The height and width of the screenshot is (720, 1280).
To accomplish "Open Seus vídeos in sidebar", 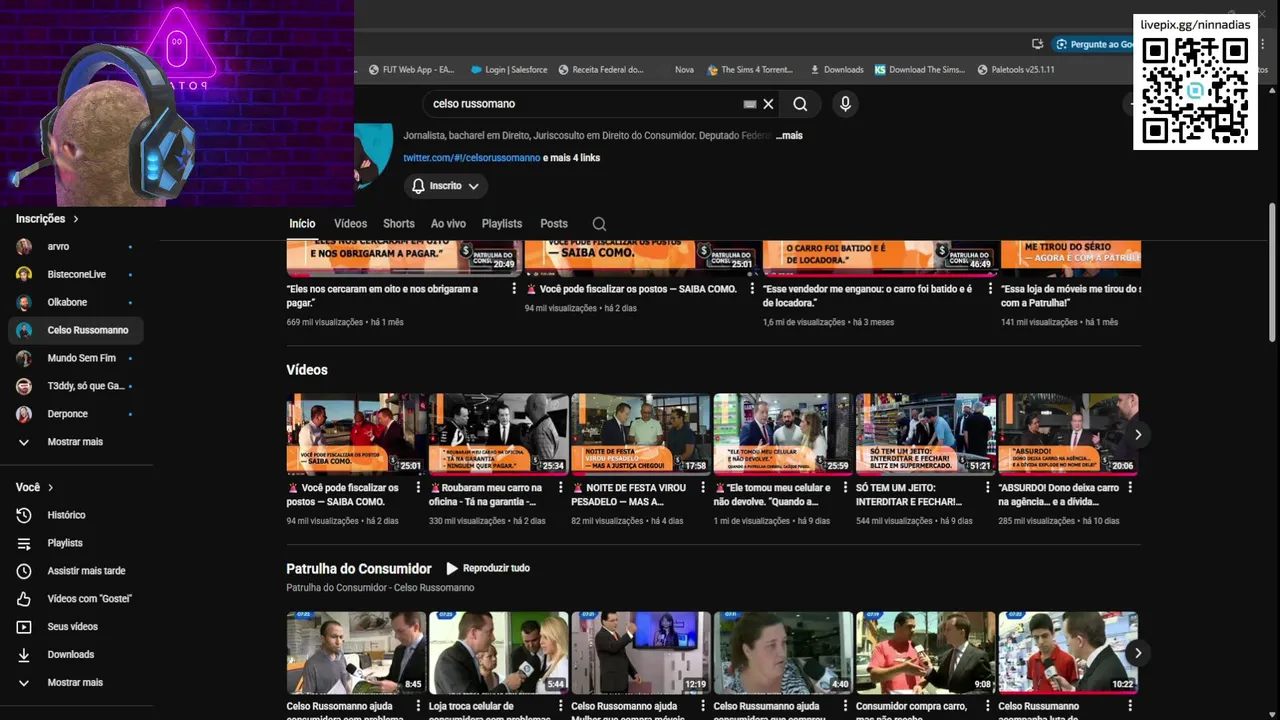I will coord(72,627).
